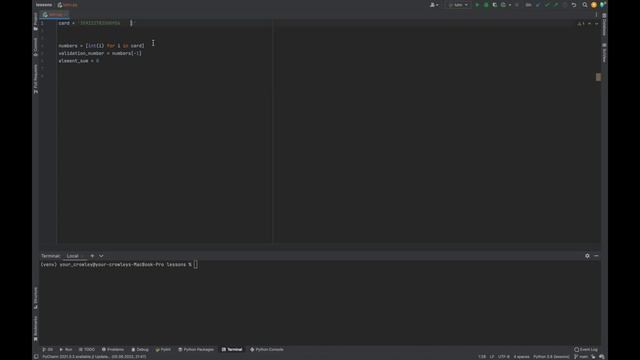Image resolution: width=640 pixels, height=360 pixels.
Task: Select the Terminal tool window tab
Action: [232, 349]
